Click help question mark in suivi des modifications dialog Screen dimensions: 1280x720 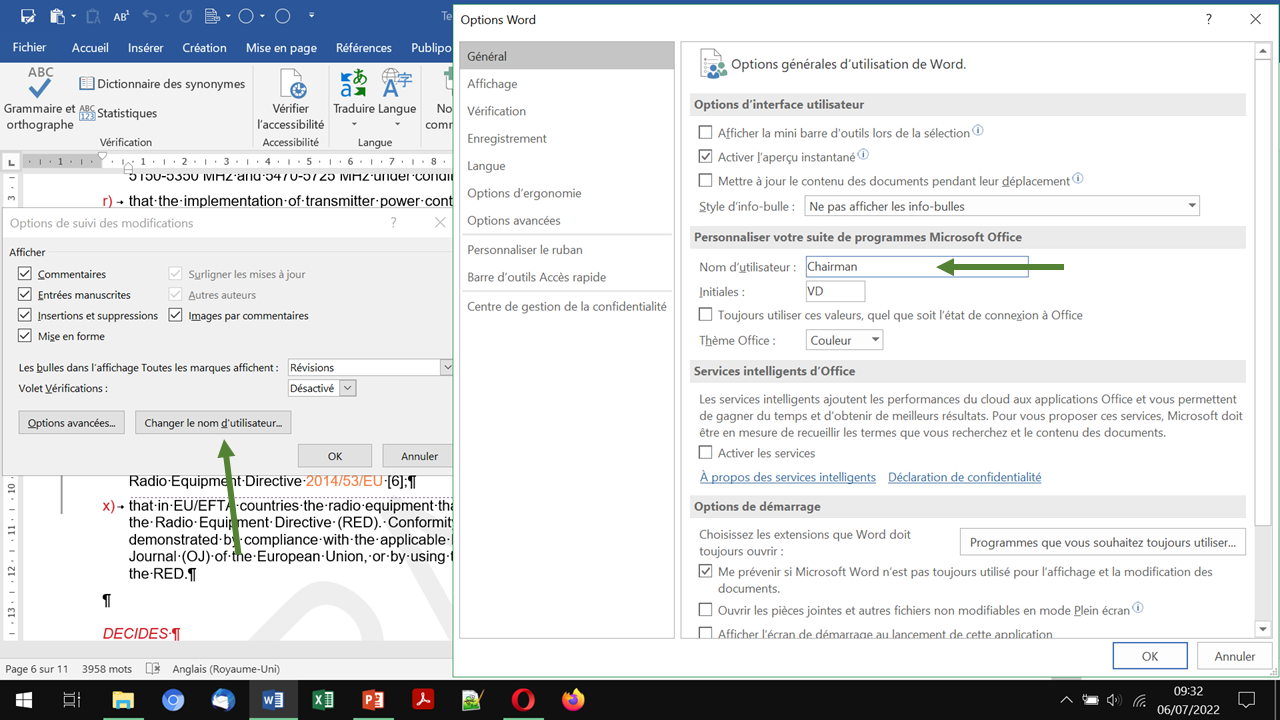(393, 223)
